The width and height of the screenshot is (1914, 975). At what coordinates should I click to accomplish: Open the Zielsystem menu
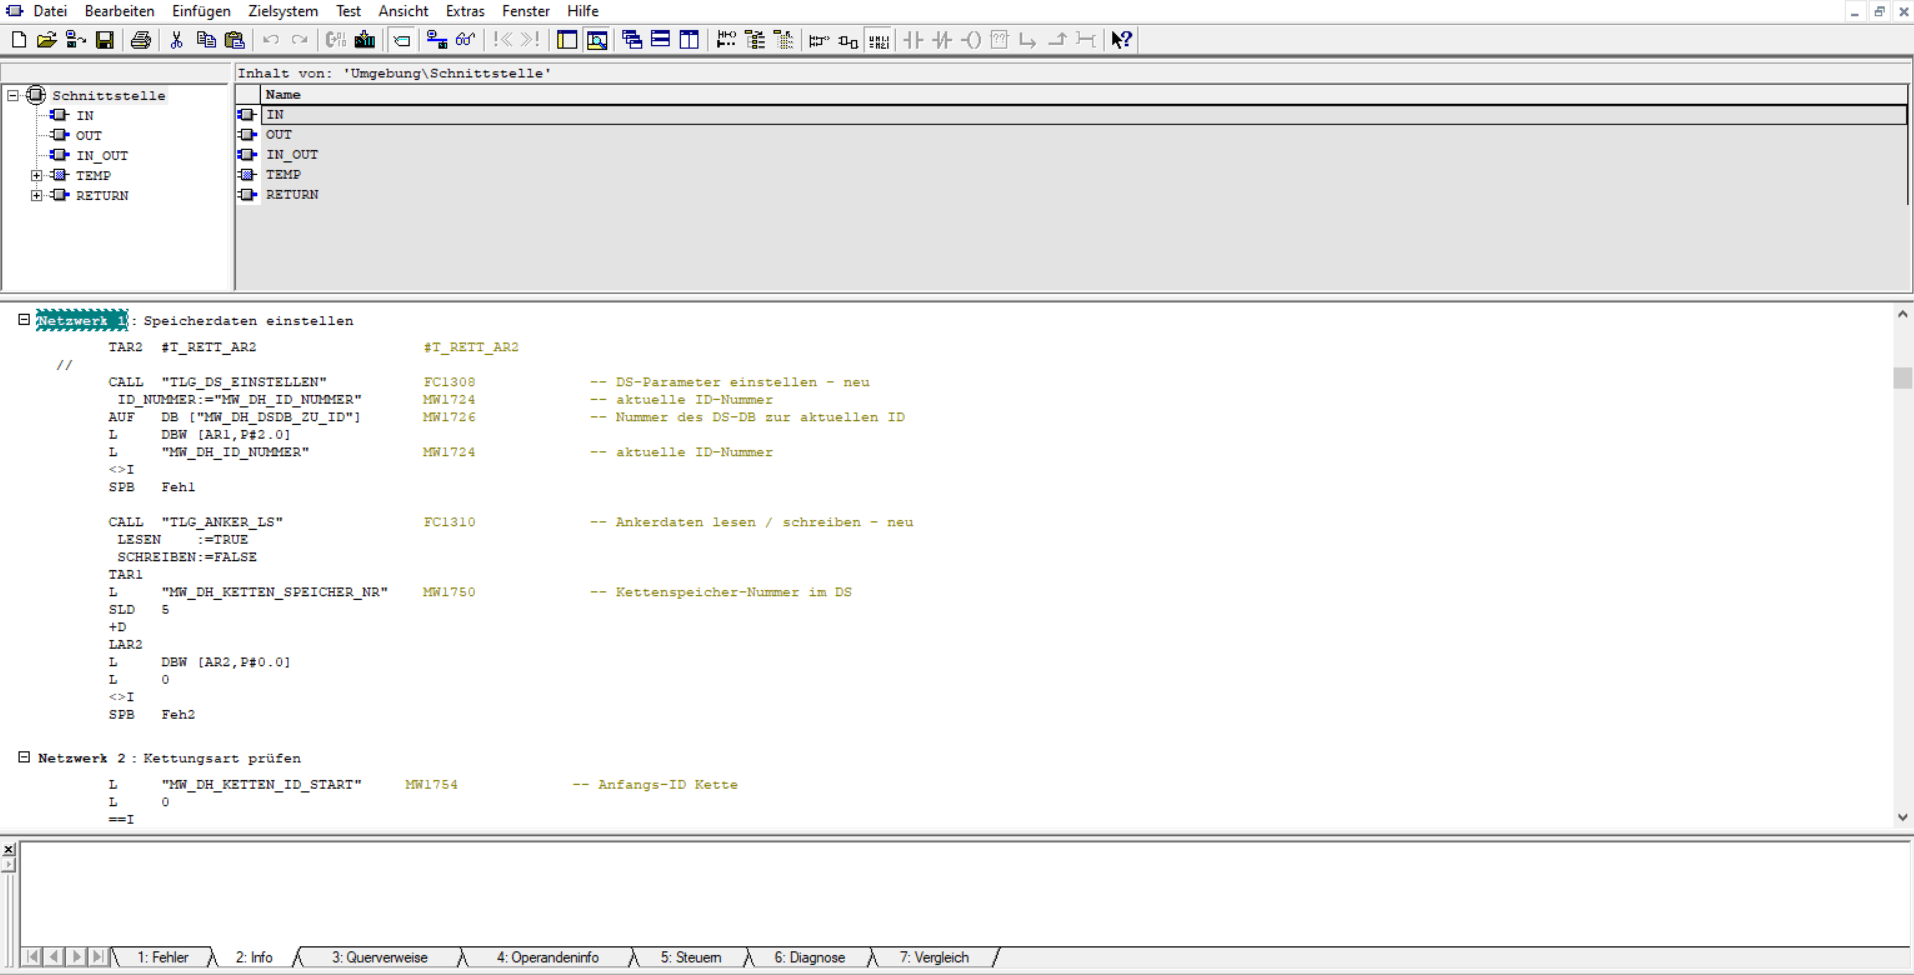[x=282, y=11]
